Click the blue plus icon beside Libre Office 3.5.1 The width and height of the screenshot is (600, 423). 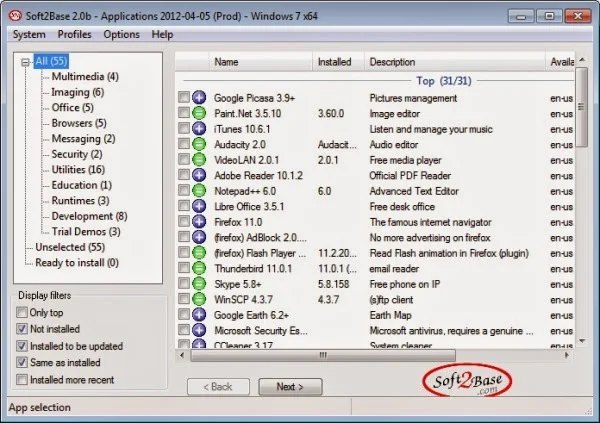[x=199, y=206]
